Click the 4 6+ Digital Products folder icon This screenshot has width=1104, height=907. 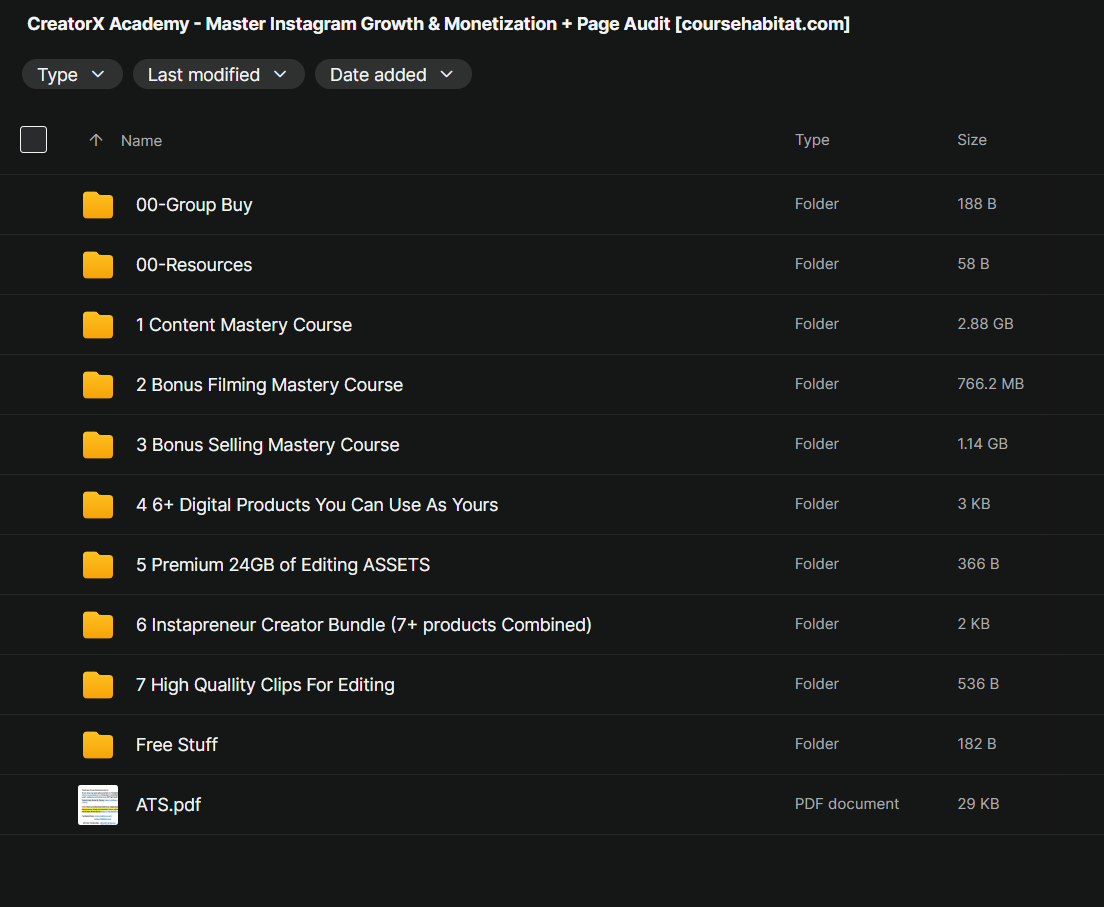coord(98,505)
